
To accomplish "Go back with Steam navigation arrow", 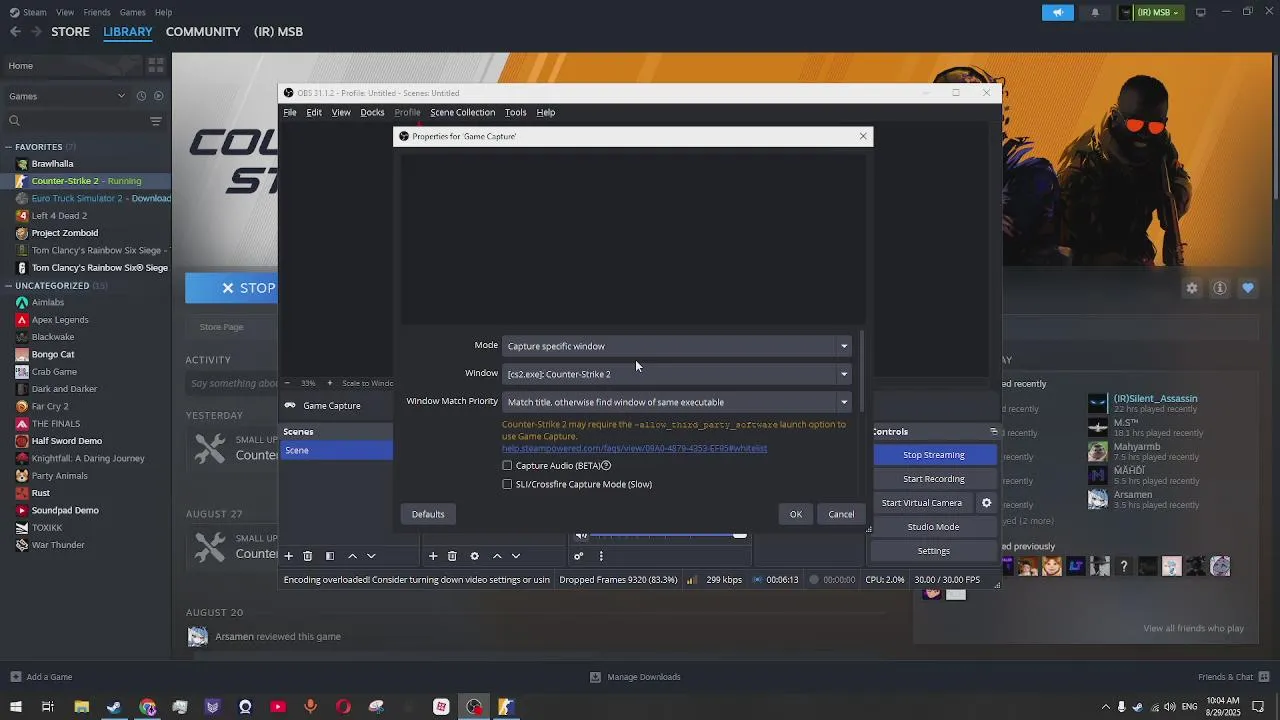I will [15, 32].
